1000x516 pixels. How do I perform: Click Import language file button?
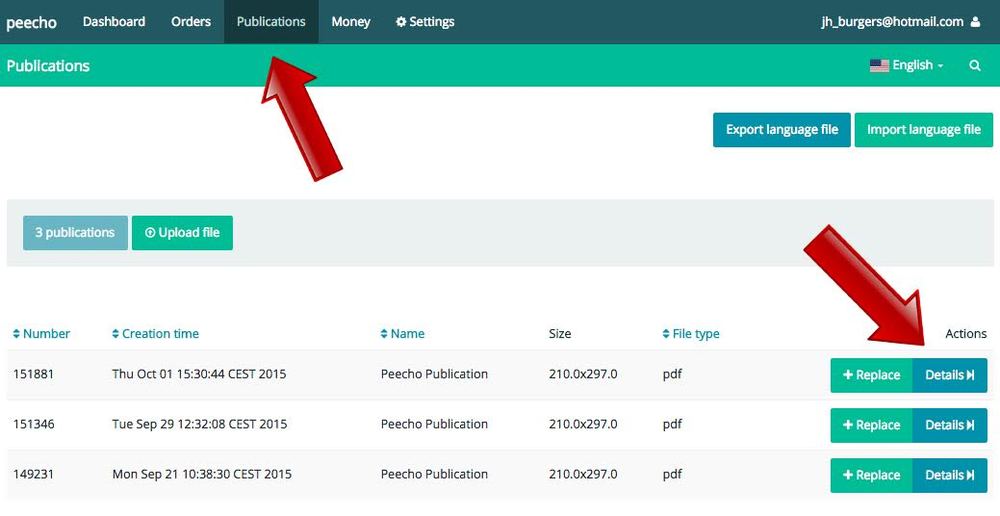(x=923, y=129)
